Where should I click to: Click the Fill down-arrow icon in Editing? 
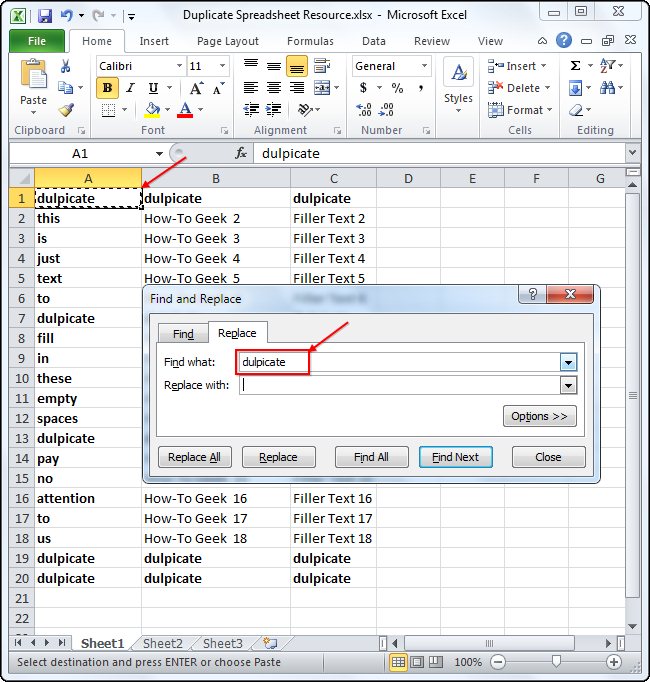(x=575, y=88)
